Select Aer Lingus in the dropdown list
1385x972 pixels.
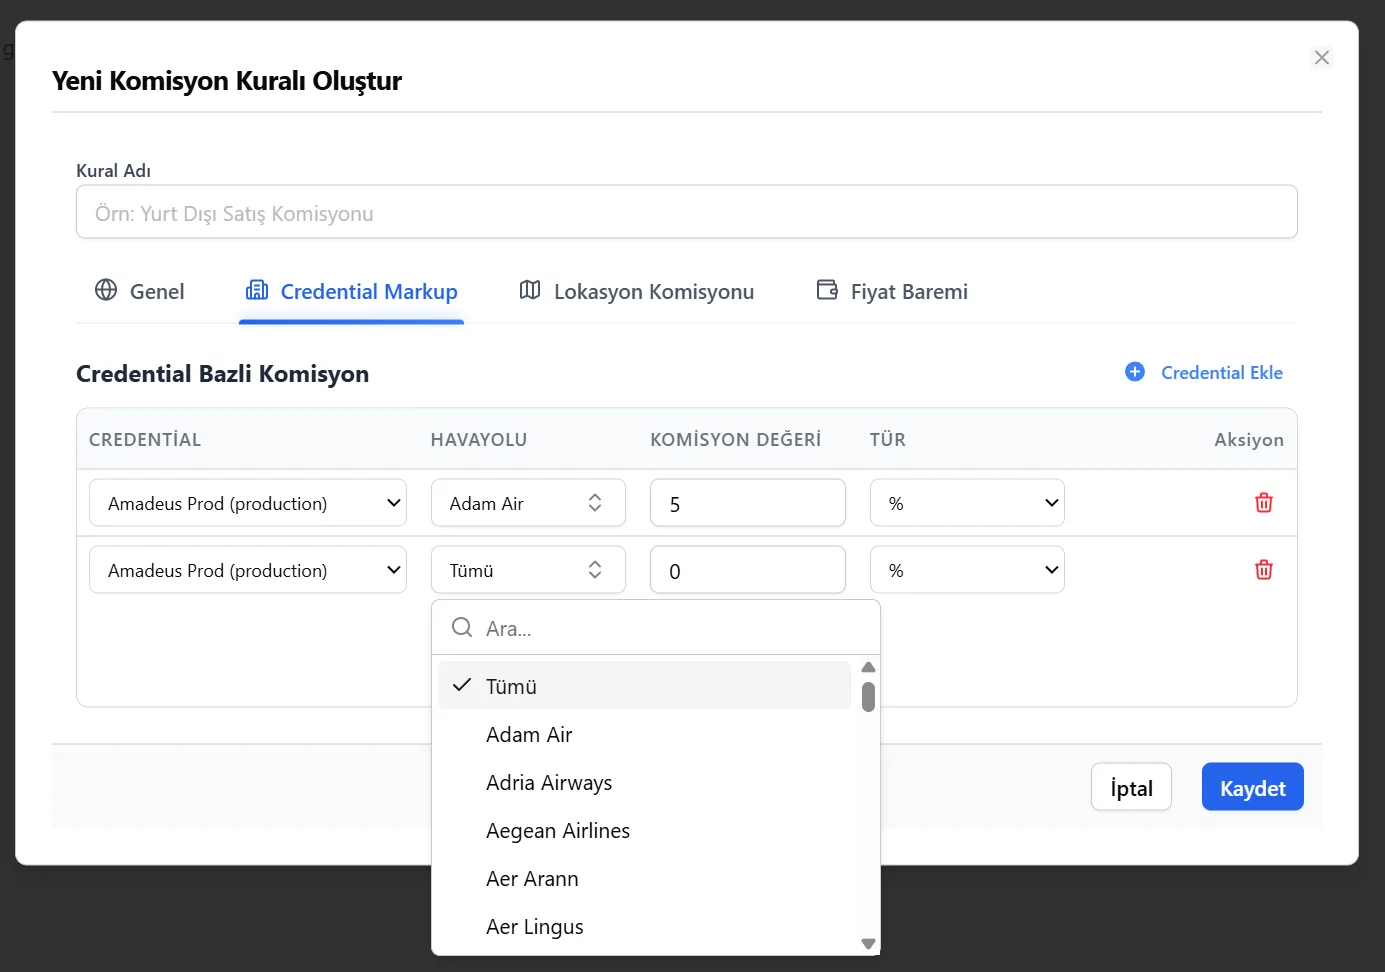[x=534, y=927]
